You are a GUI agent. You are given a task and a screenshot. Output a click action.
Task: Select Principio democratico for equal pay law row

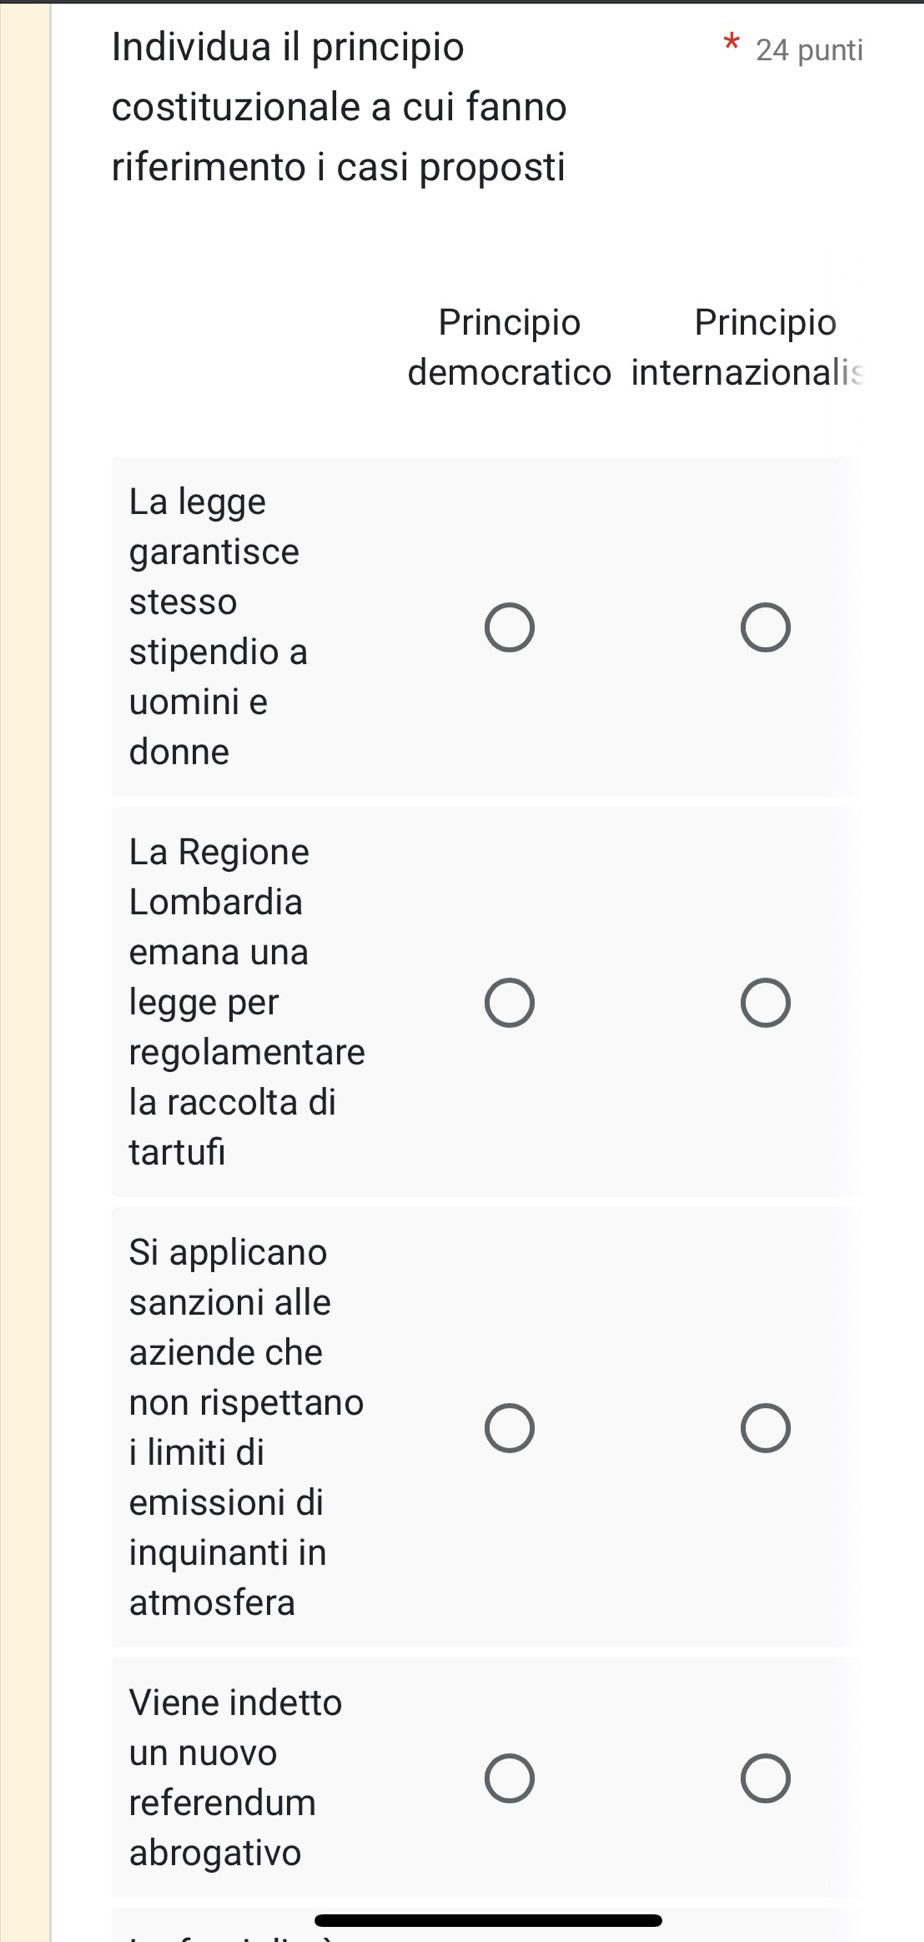click(x=509, y=628)
